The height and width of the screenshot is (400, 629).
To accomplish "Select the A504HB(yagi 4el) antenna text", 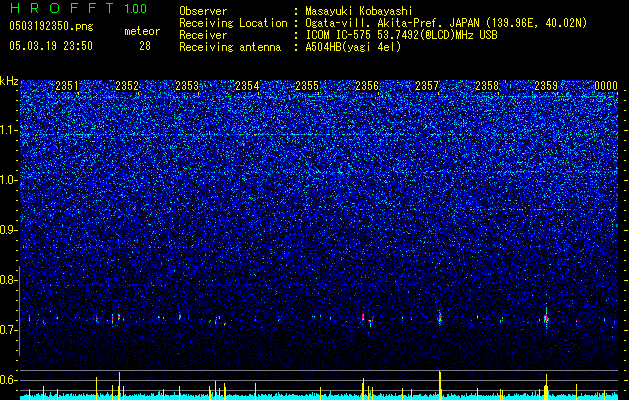I will [353, 47].
